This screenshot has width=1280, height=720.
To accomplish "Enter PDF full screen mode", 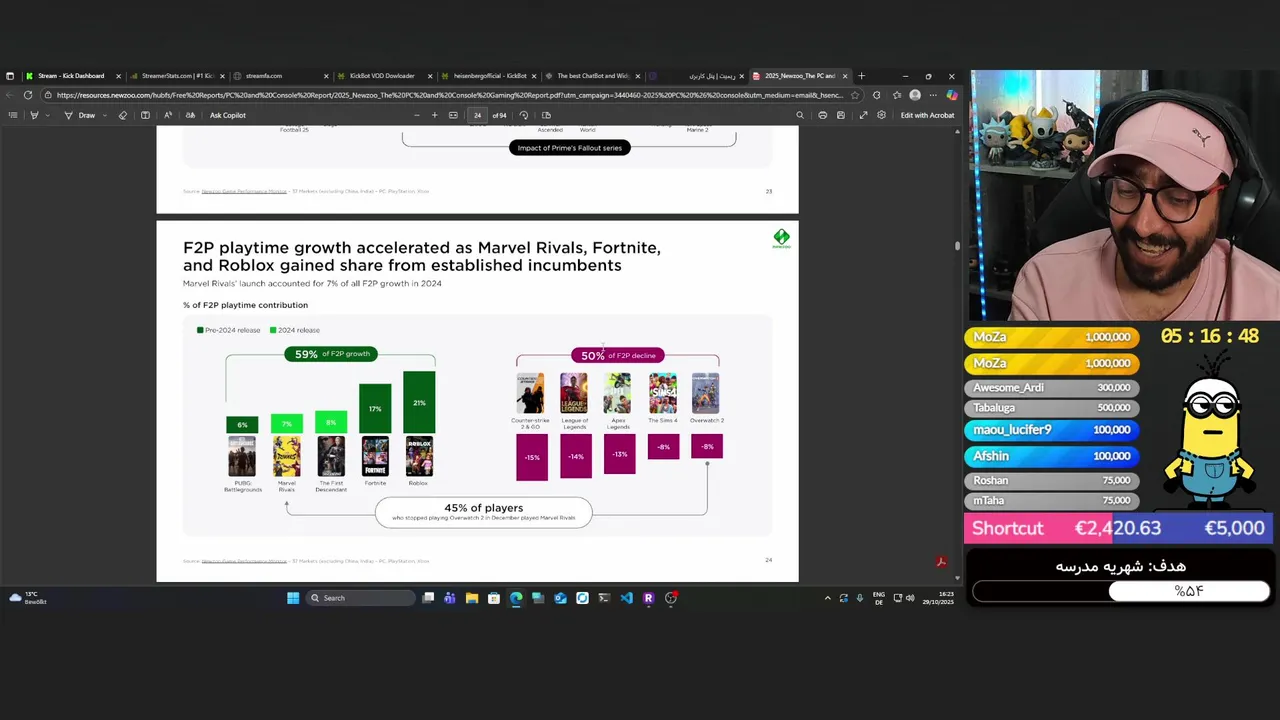I will pos(863,115).
